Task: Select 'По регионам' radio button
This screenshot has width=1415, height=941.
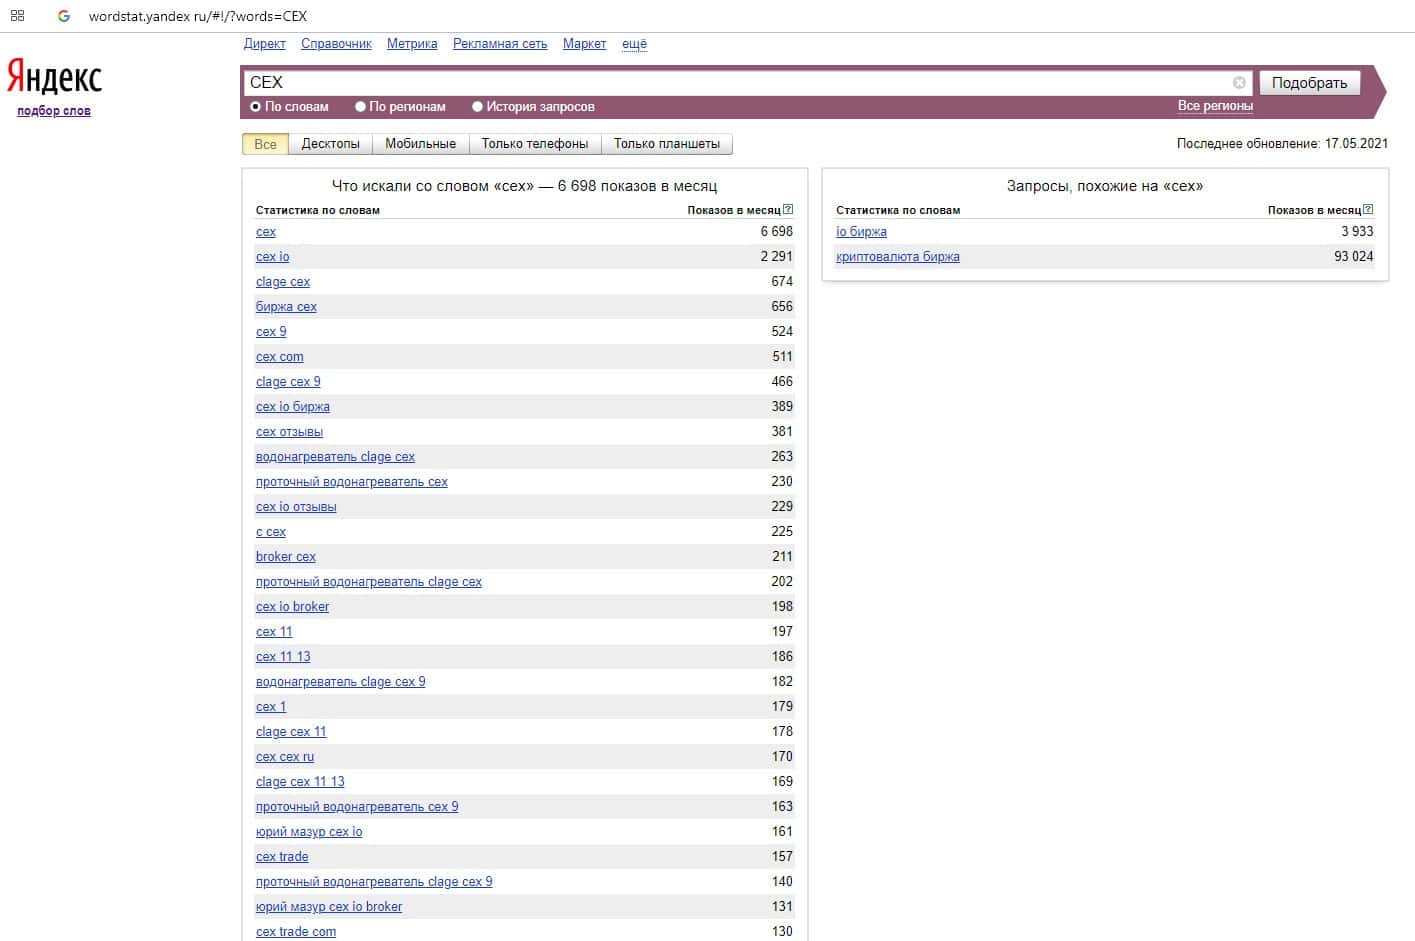Action: [360, 107]
